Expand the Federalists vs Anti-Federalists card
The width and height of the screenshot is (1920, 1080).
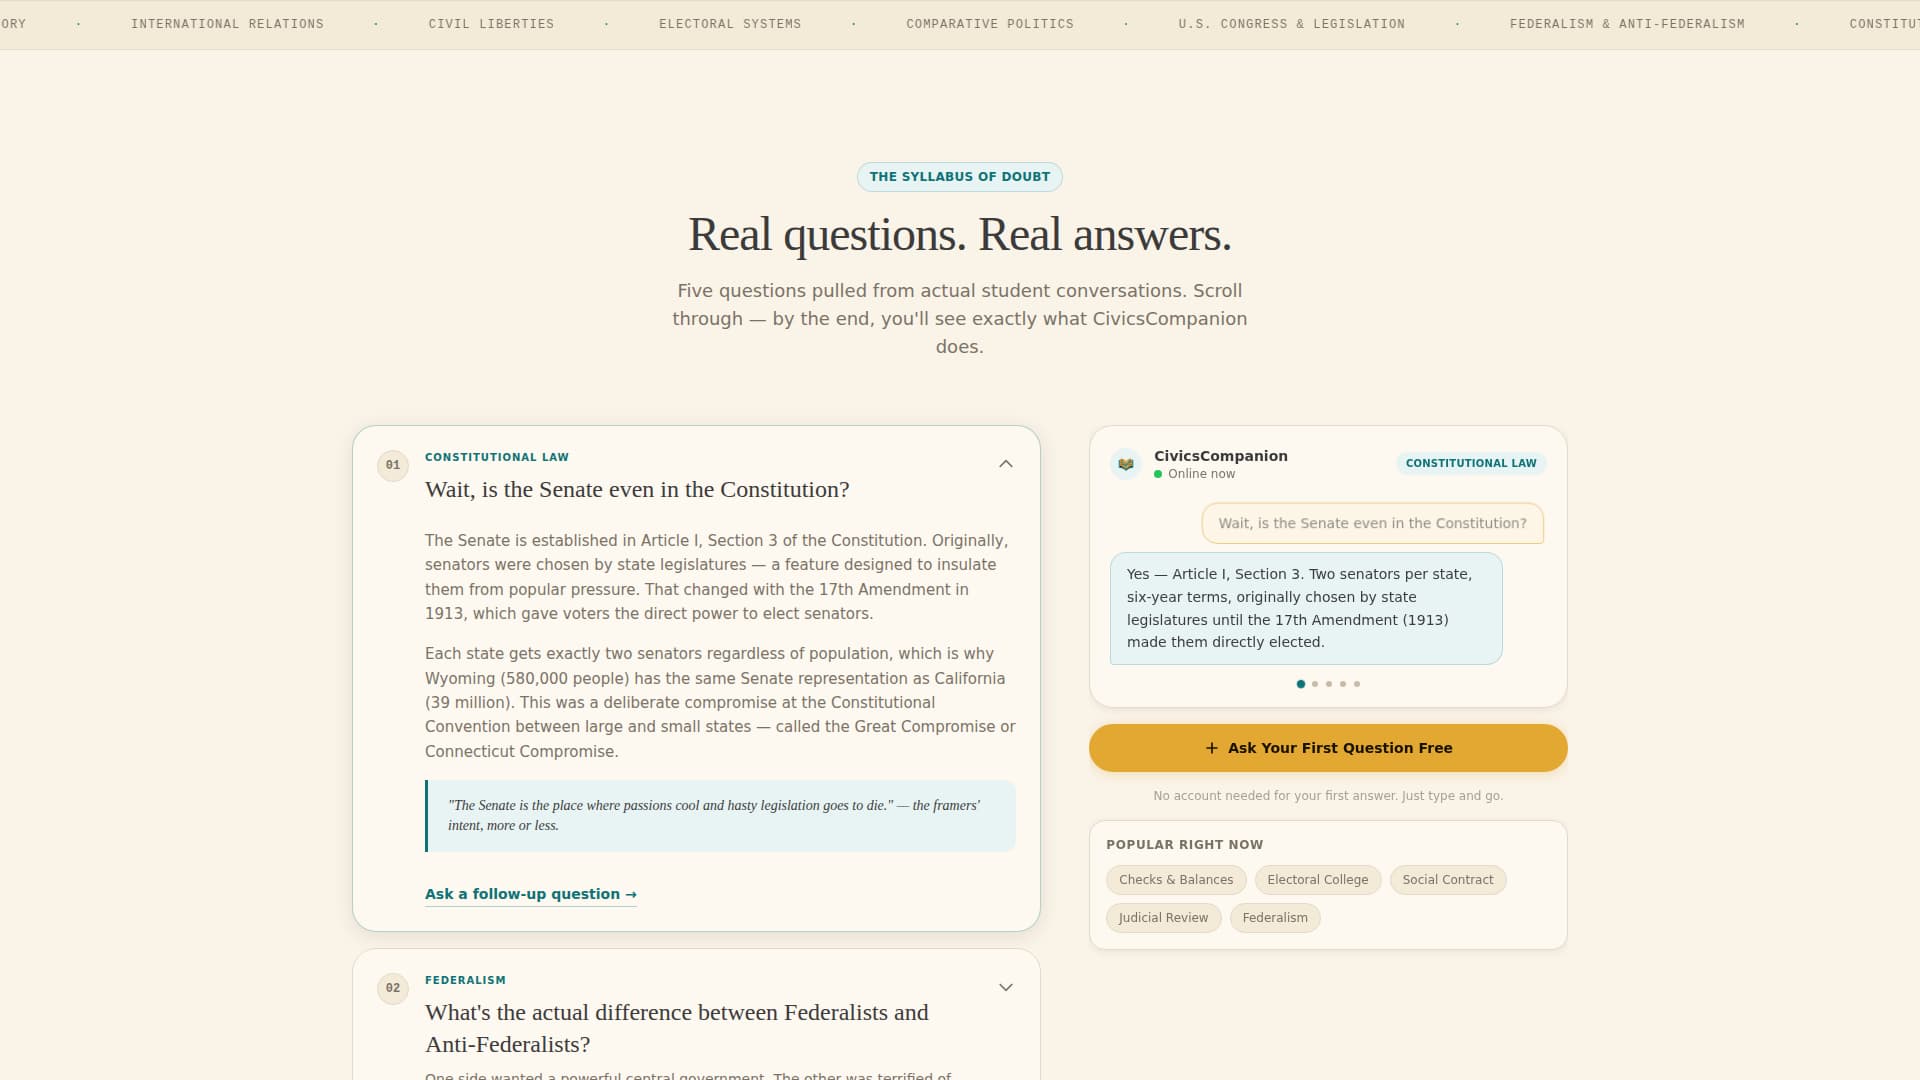[1006, 987]
